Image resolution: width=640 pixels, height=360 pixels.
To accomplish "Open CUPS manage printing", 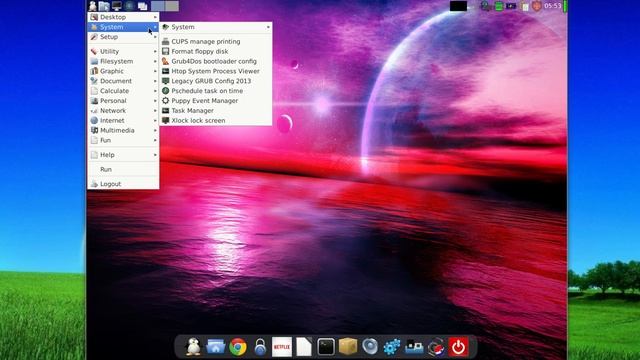I will pos(216,42).
